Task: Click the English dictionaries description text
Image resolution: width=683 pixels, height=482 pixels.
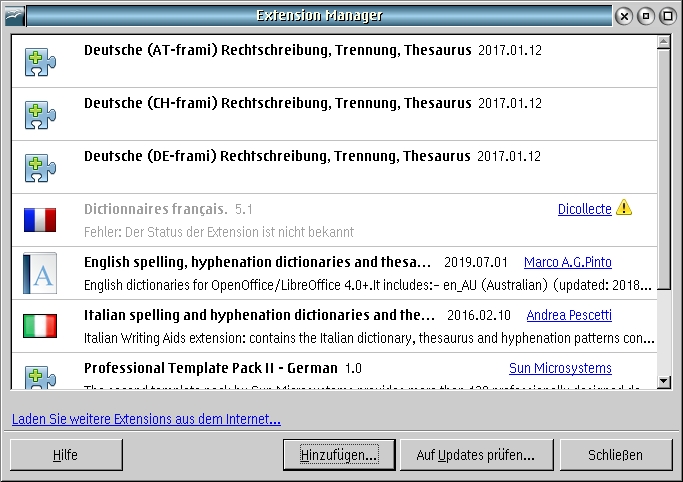Action: (368, 285)
